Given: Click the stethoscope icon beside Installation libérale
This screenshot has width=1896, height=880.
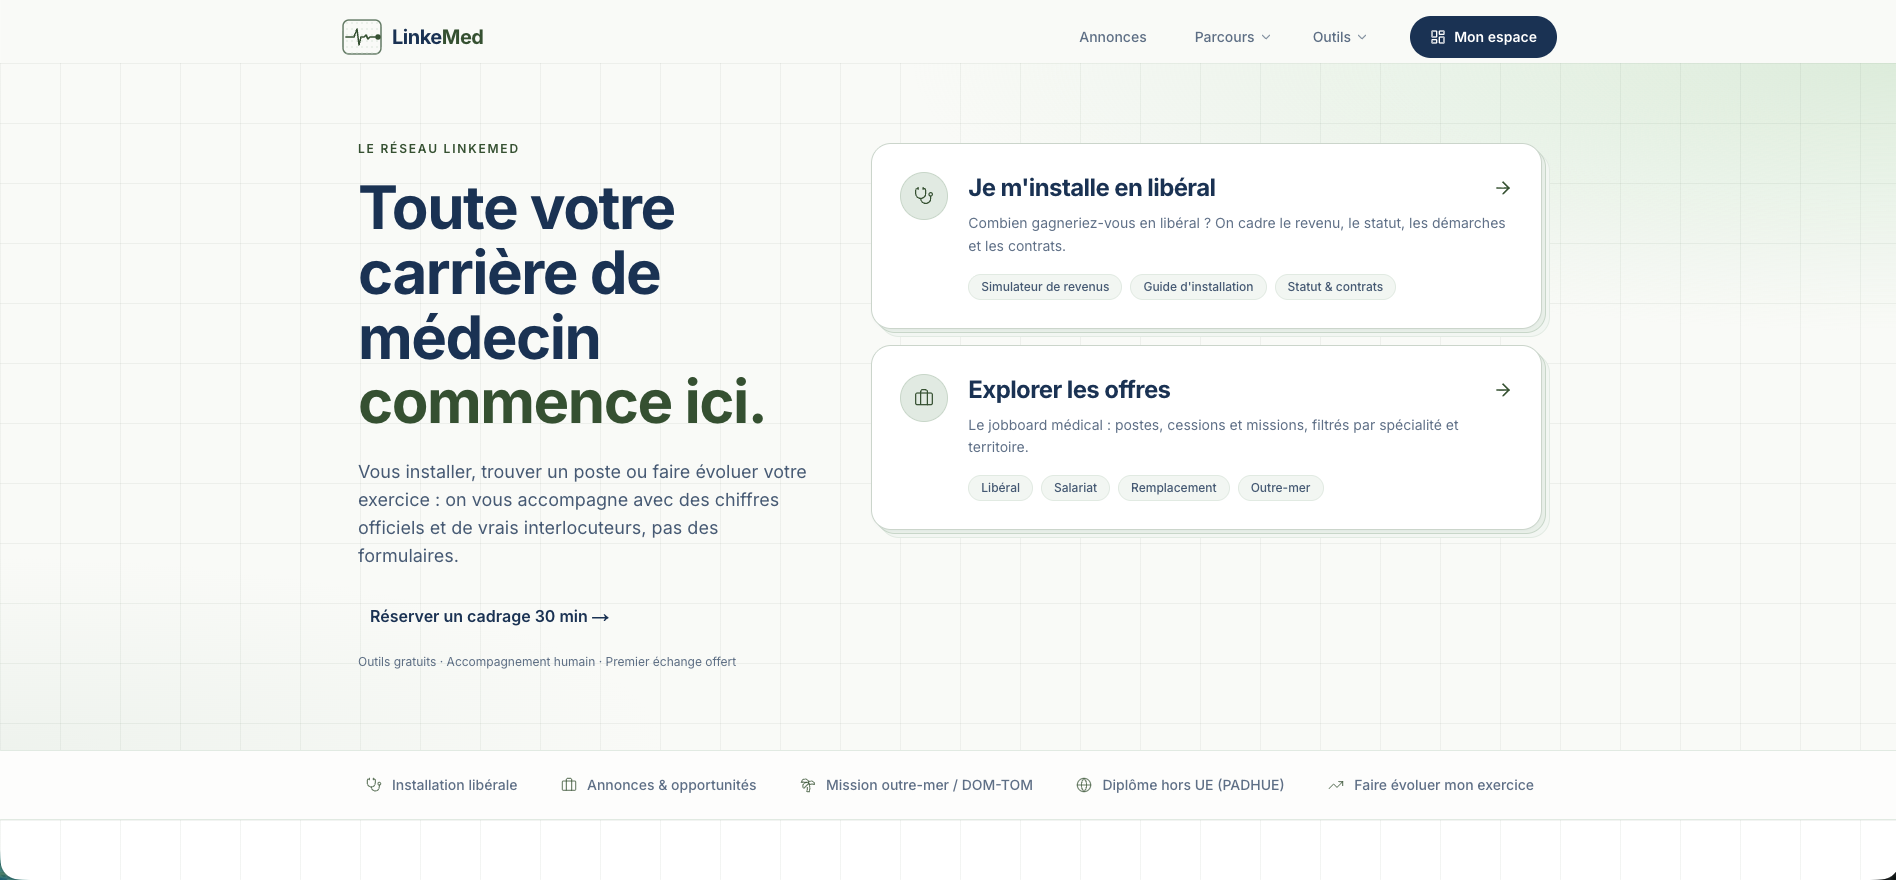Looking at the screenshot, I should (374, 785).
